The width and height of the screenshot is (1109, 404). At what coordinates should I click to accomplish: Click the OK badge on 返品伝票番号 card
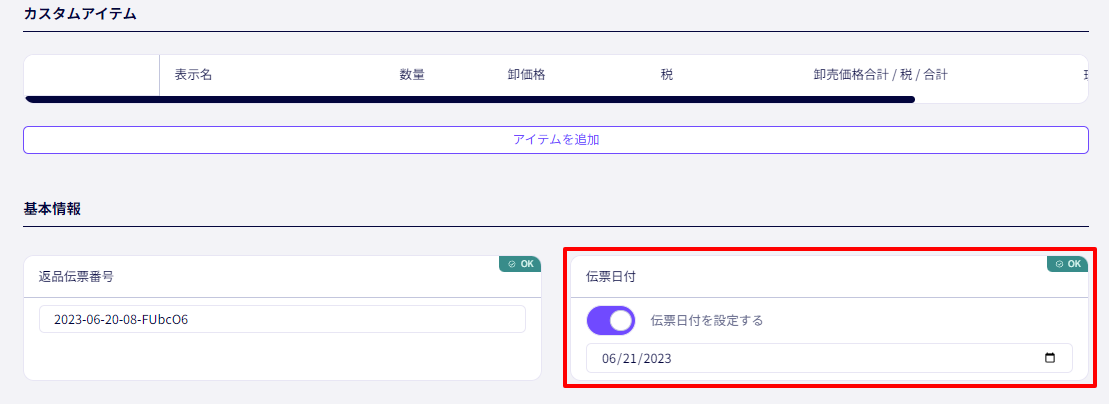pyautogui.click(x=520, y=263)
